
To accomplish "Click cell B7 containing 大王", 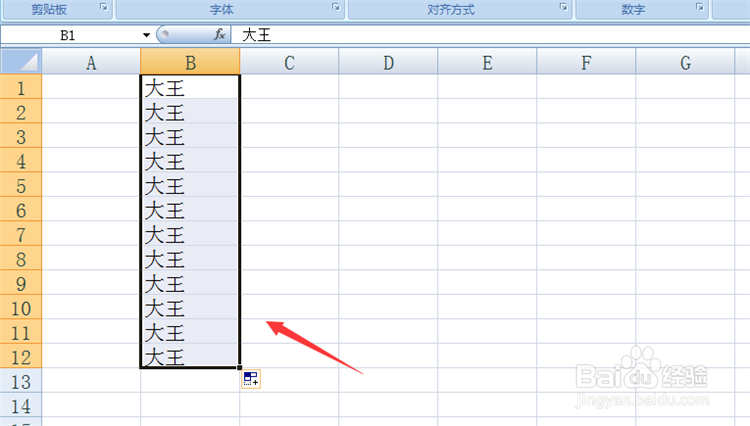I will 190,234.
